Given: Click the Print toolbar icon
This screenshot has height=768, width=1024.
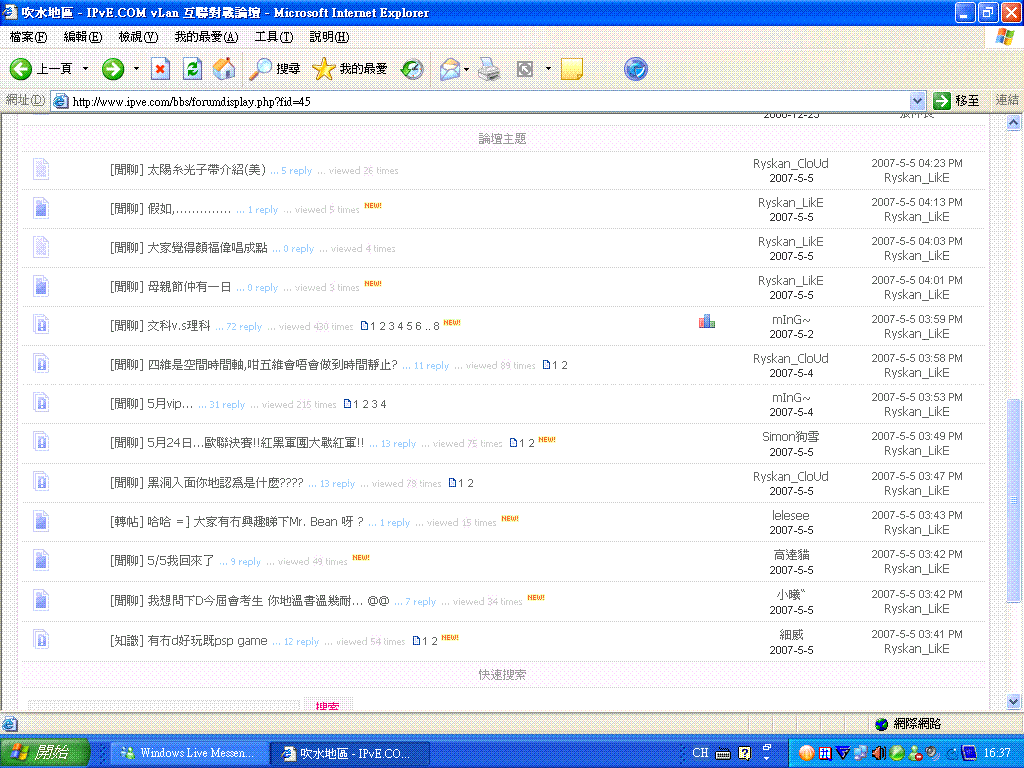Looking at the screenshot, I should click(488, 69).
